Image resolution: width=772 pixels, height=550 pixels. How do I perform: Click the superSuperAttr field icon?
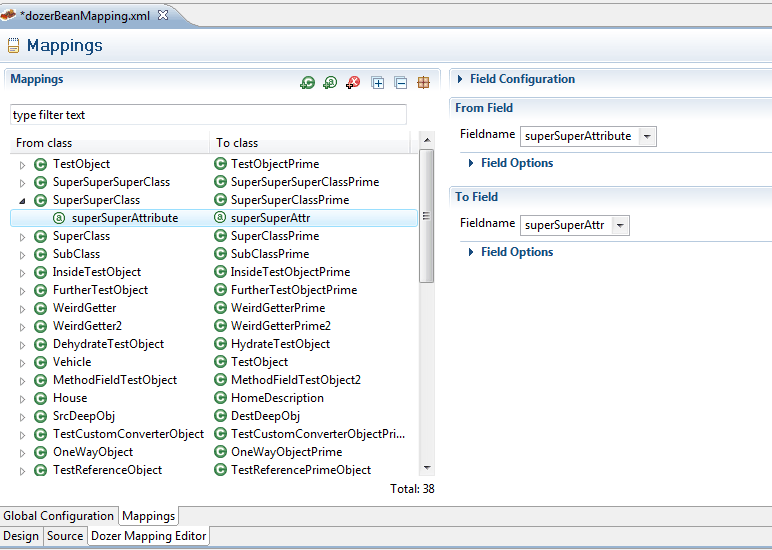[220, 218]
